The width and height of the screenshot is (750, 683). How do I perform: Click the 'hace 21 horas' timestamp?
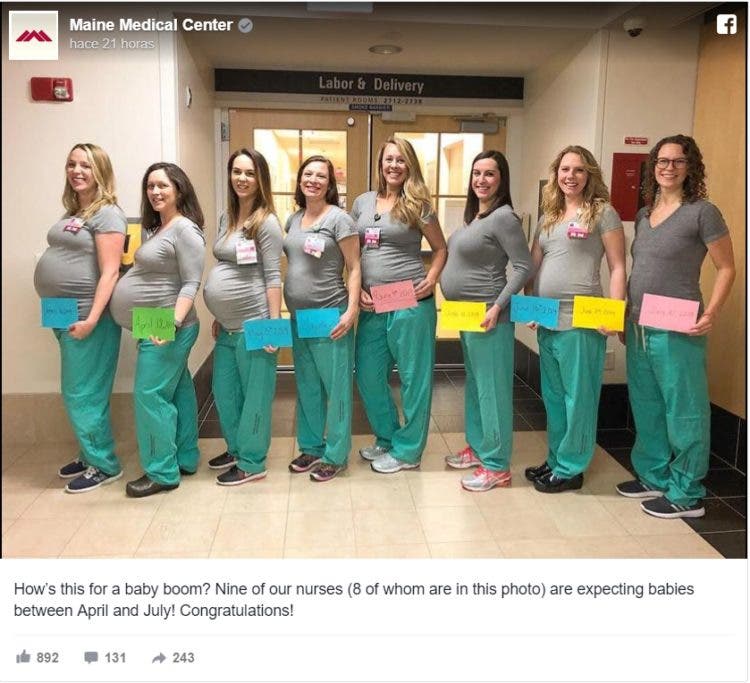click(x=111, y=44)
